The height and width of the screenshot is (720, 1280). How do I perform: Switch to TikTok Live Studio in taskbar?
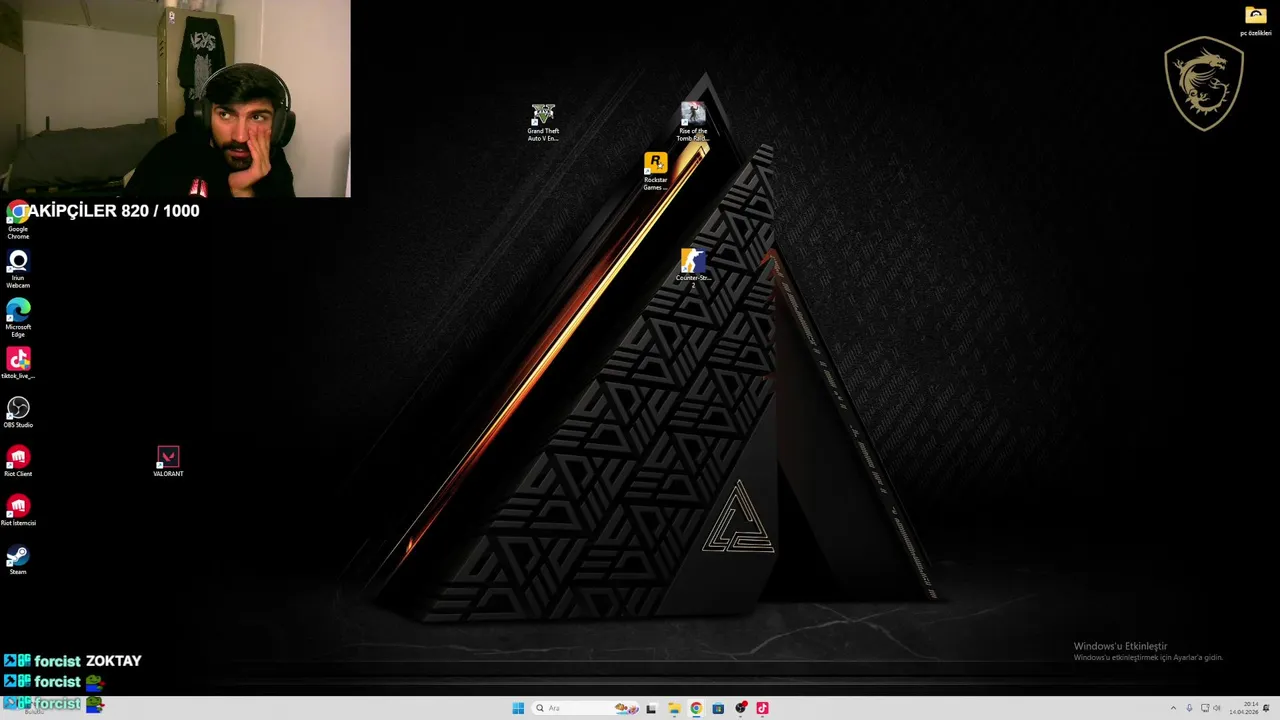click(x=762, y=708)
